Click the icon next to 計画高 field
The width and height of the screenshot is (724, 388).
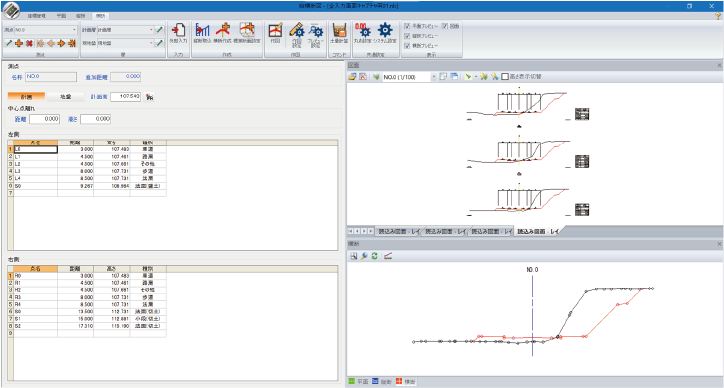[x=149, y=97]
